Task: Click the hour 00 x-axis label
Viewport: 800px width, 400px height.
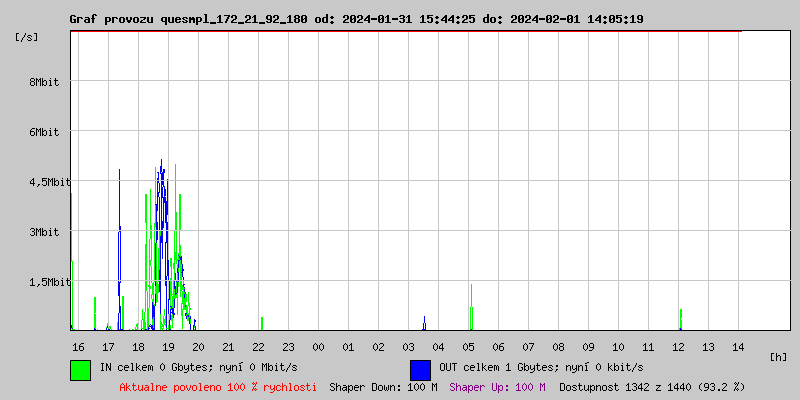Action: tap(318, 347)
